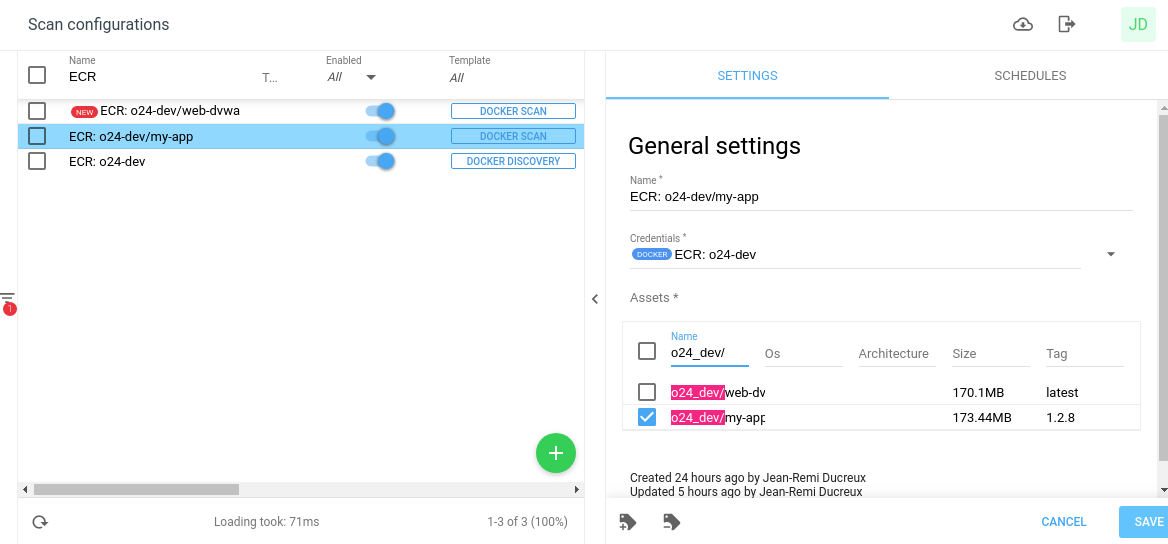Screen dimensions: 1168x544
Task: Toggle enabled switch for ECR: o24-dev/web-dvwa
Action: click(x=380, y=111)
